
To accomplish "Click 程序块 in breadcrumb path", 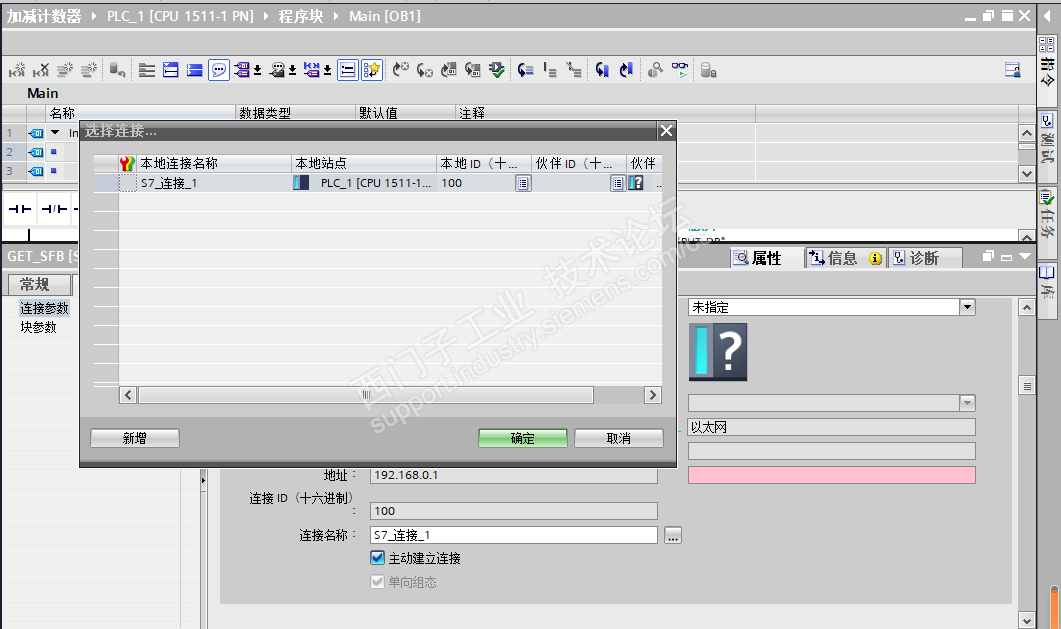I will tap(301, 16).
